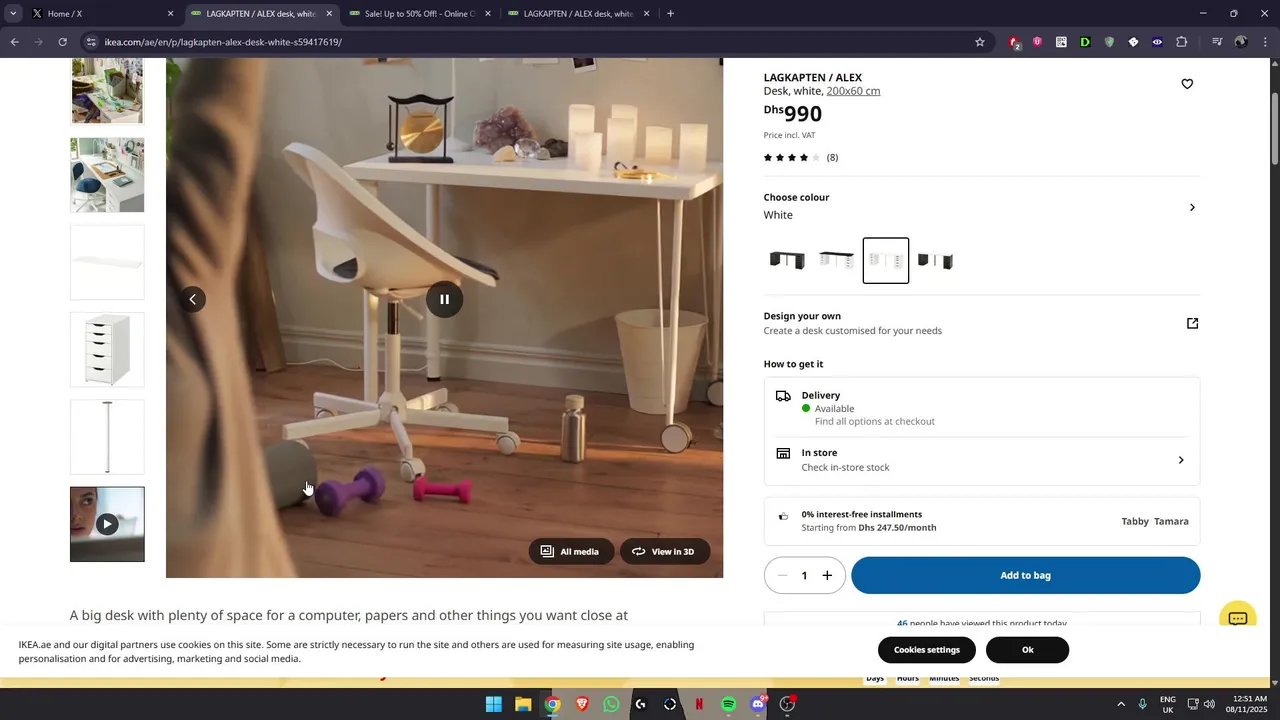Screen dimensions: 1280x720
Task: Click the address bar URL
Action: tap(223, 42)
